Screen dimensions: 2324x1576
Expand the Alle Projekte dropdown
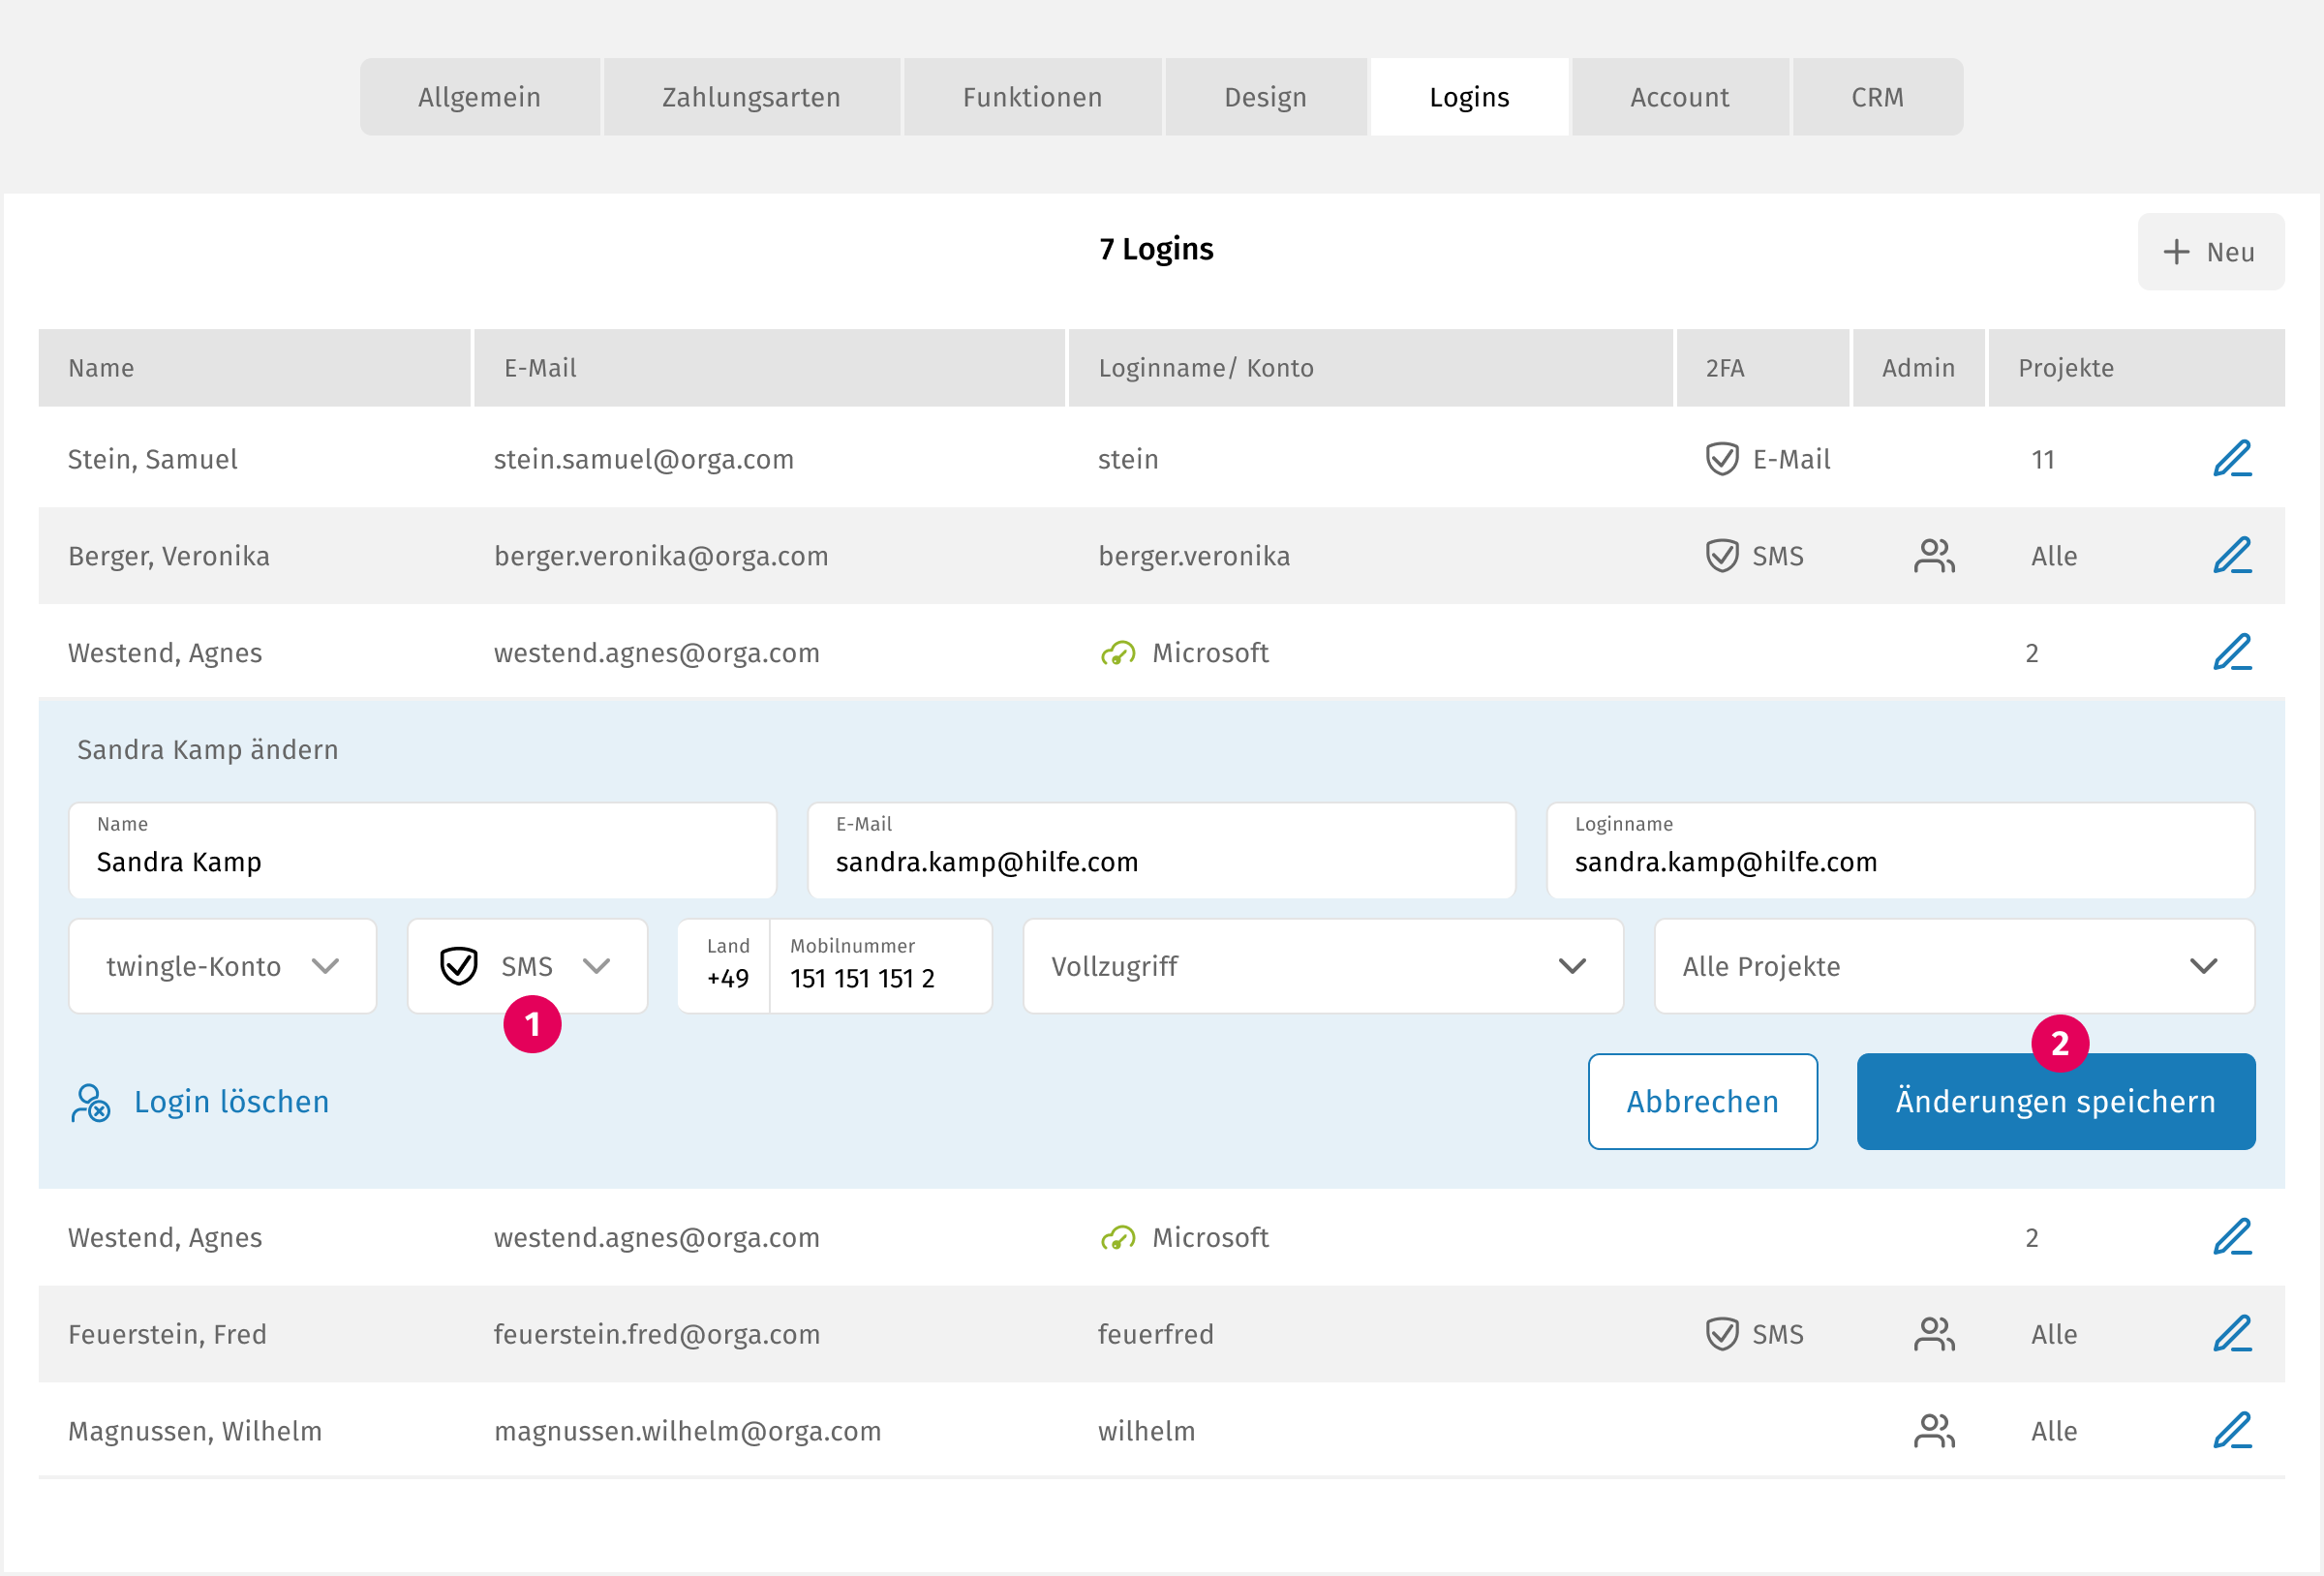pyautogui.click(x=1953, y=966)
